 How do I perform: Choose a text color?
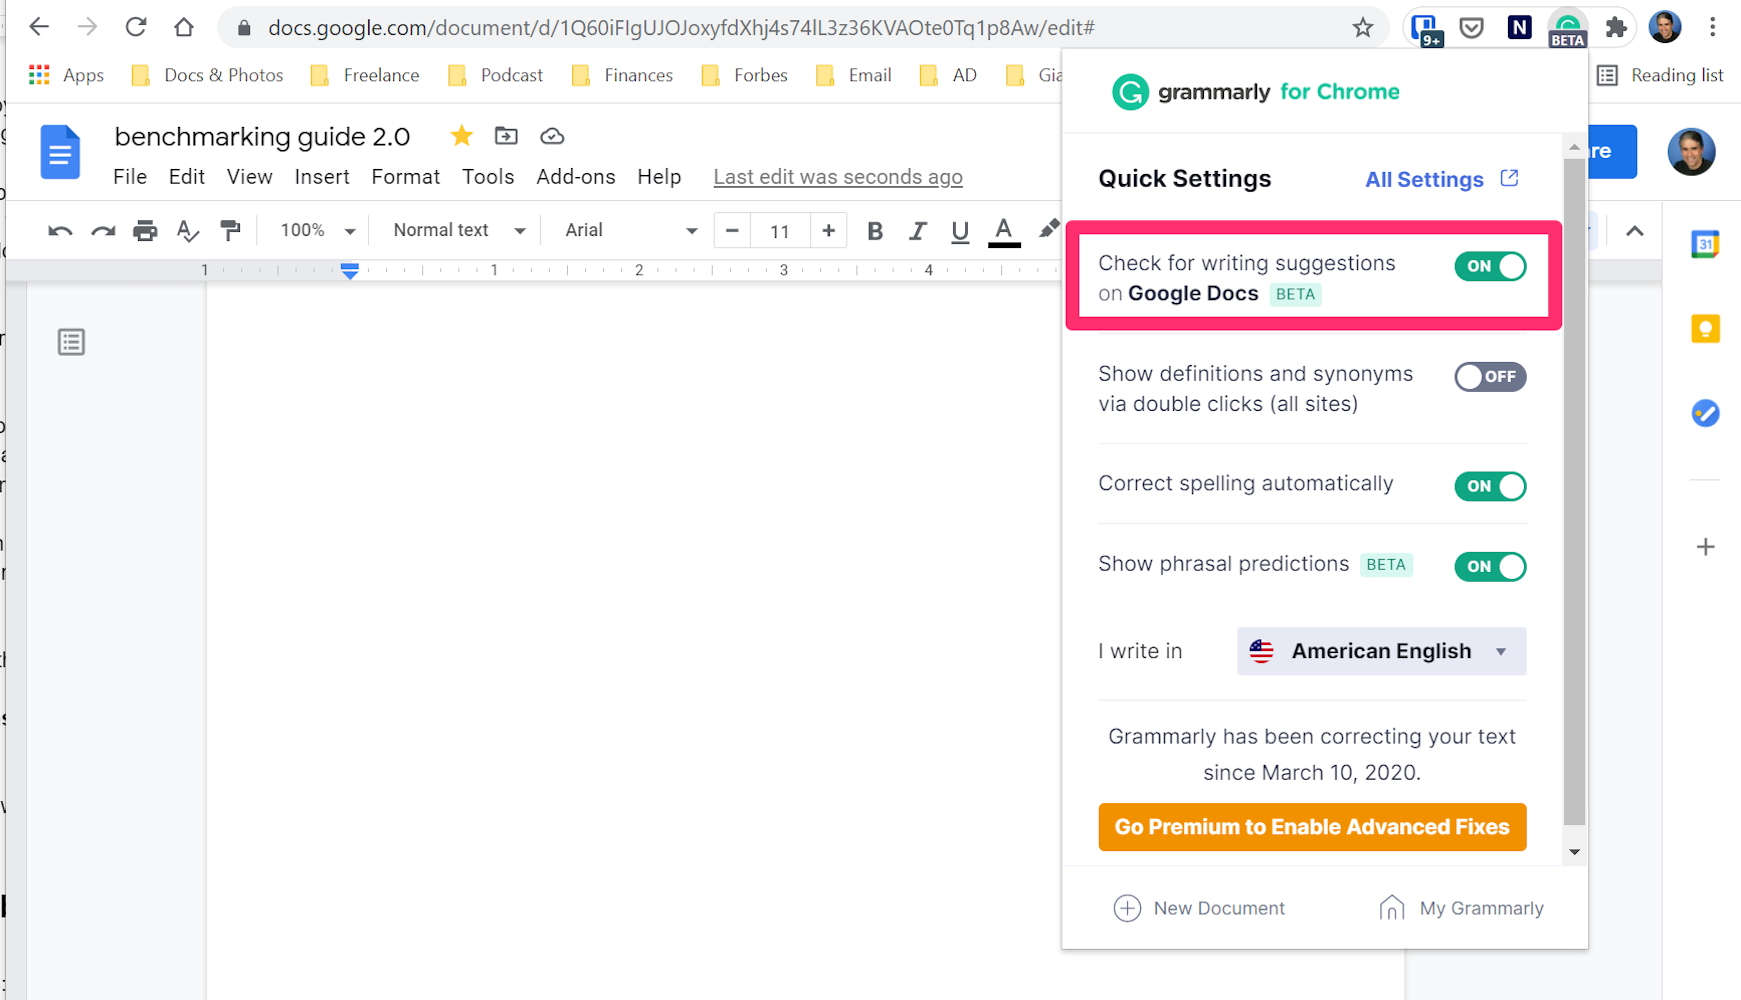[x=1004, y=231]
